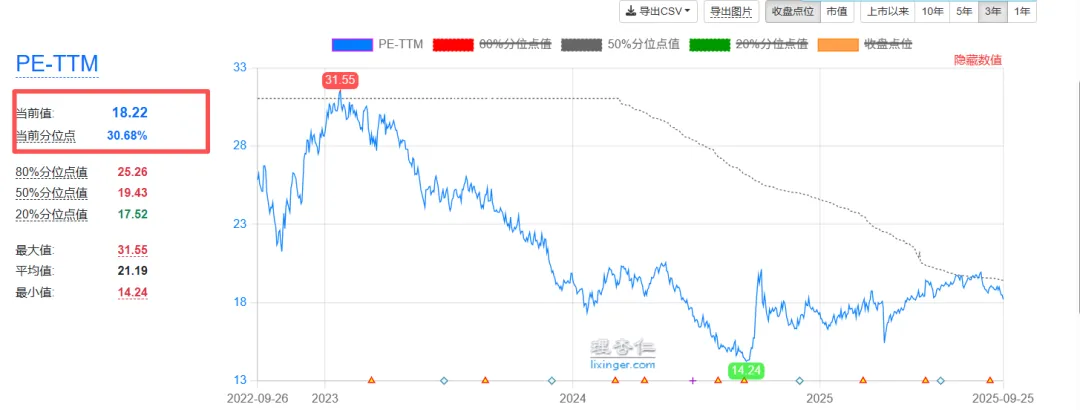Select the 3年 time range
1080x410 pixels.
pos(993,11)
